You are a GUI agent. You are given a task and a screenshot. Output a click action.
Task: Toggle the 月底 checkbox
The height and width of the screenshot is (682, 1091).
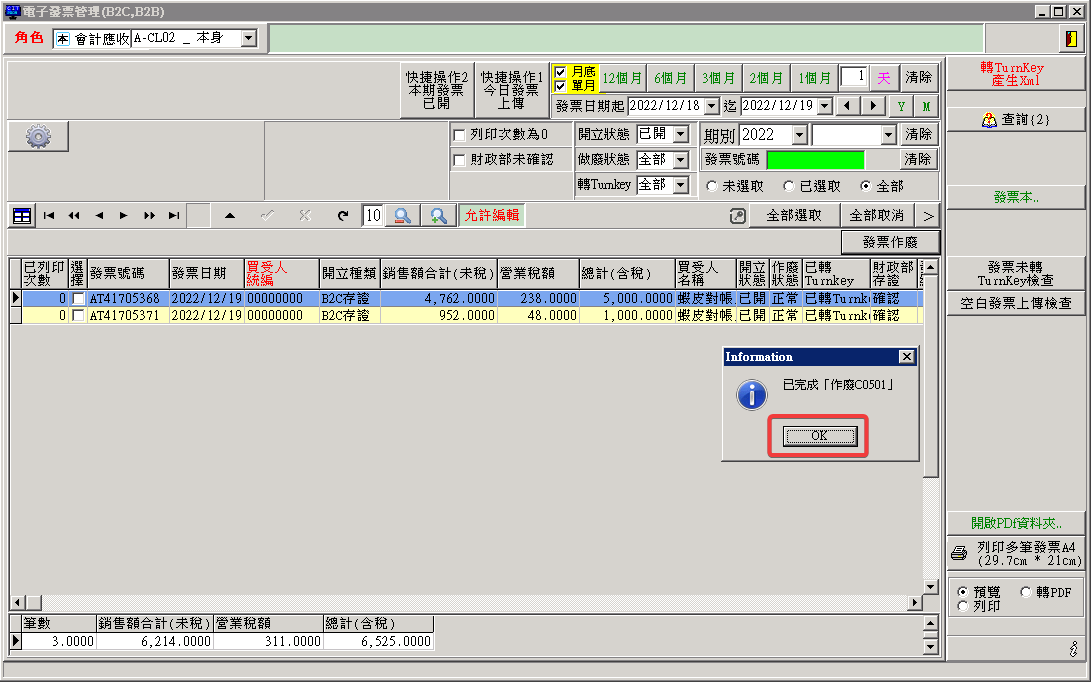click(560, 72)
